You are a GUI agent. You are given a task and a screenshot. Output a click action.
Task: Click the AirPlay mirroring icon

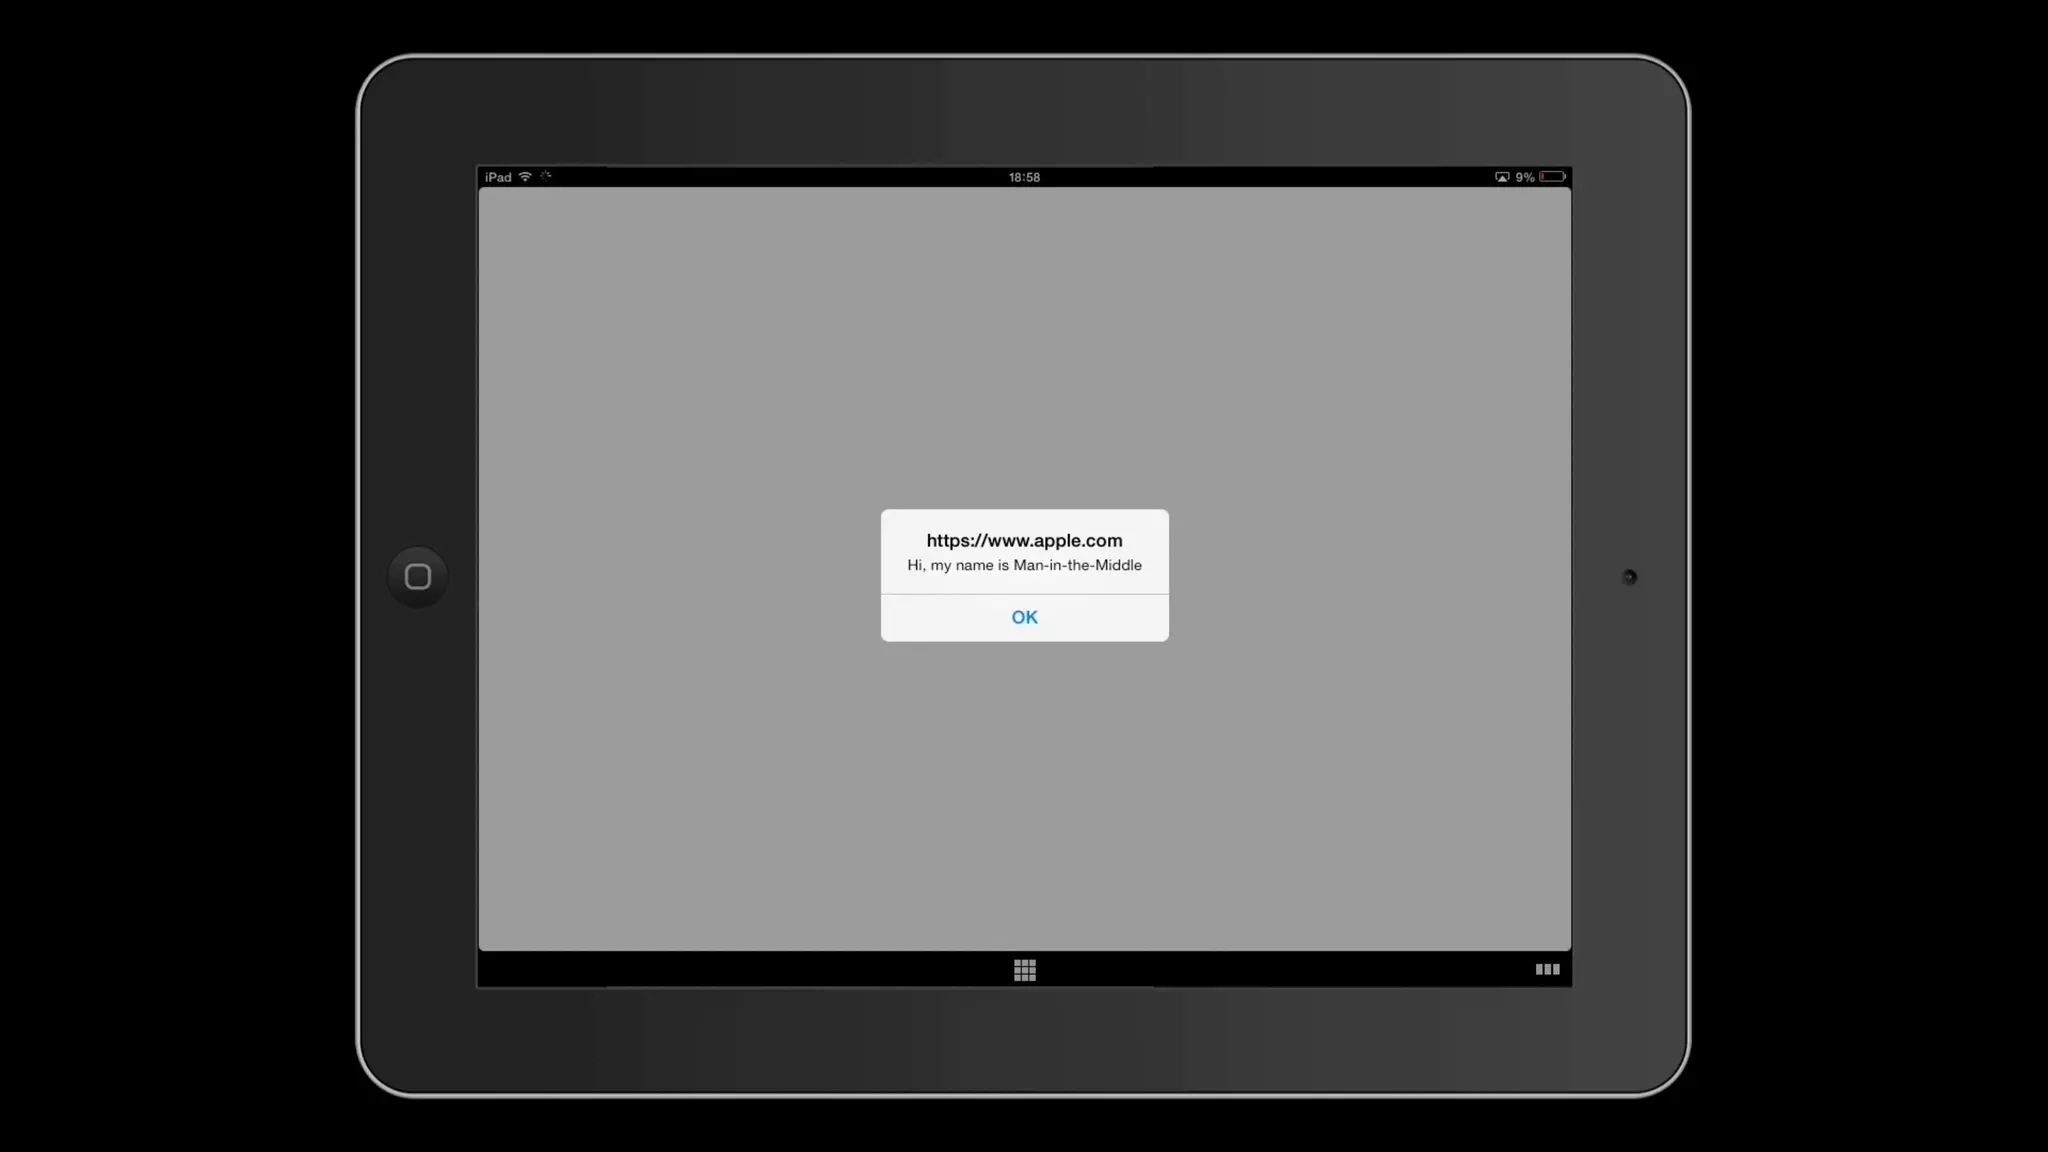[x=1502, y=177]
